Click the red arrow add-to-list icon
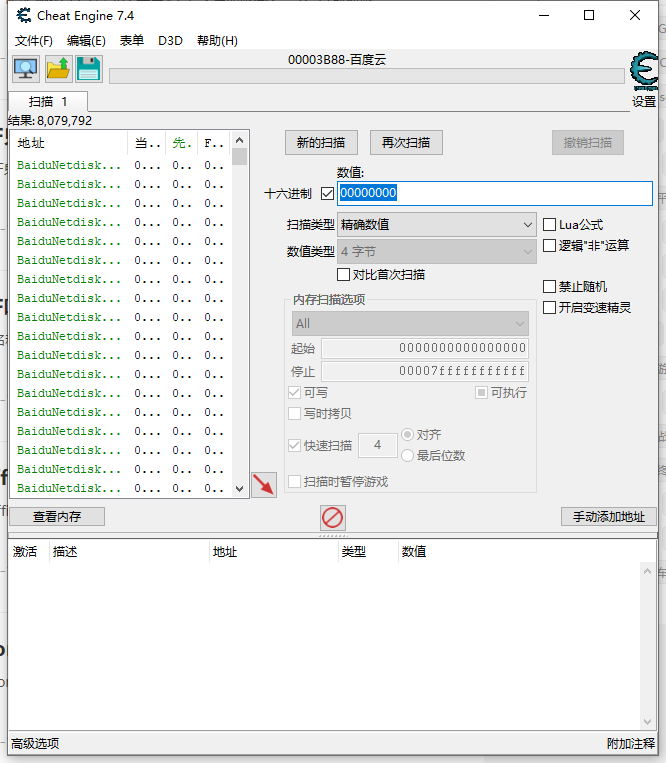Viewport: 666px width, 763px height. click(x=264, y=485)
